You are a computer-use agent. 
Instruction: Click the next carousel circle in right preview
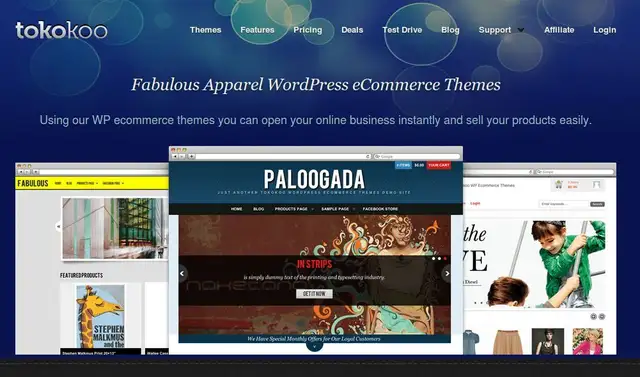pos(602,316)
